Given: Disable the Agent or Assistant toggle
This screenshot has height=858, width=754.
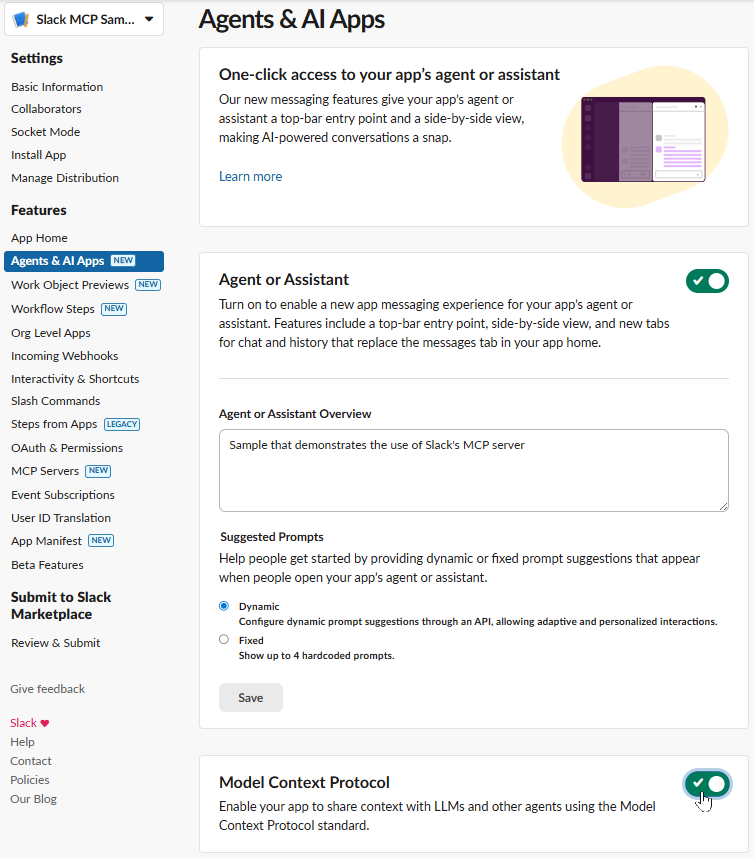Looking at the screenshot, I should pos(707,281).
